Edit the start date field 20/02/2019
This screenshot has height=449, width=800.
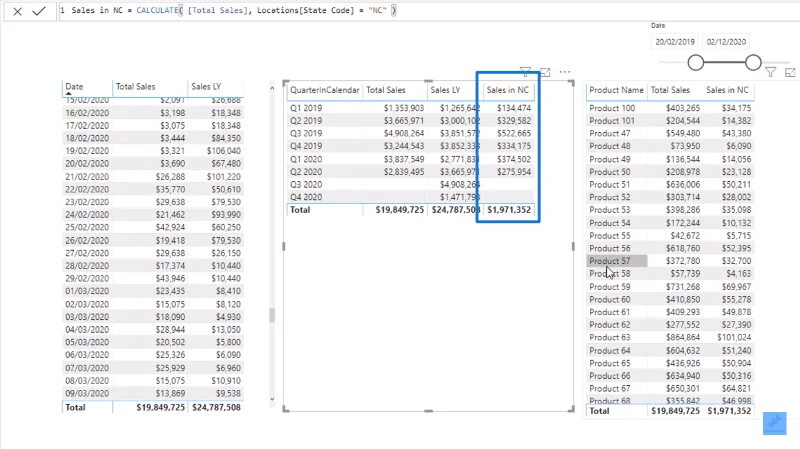(675, 42)
